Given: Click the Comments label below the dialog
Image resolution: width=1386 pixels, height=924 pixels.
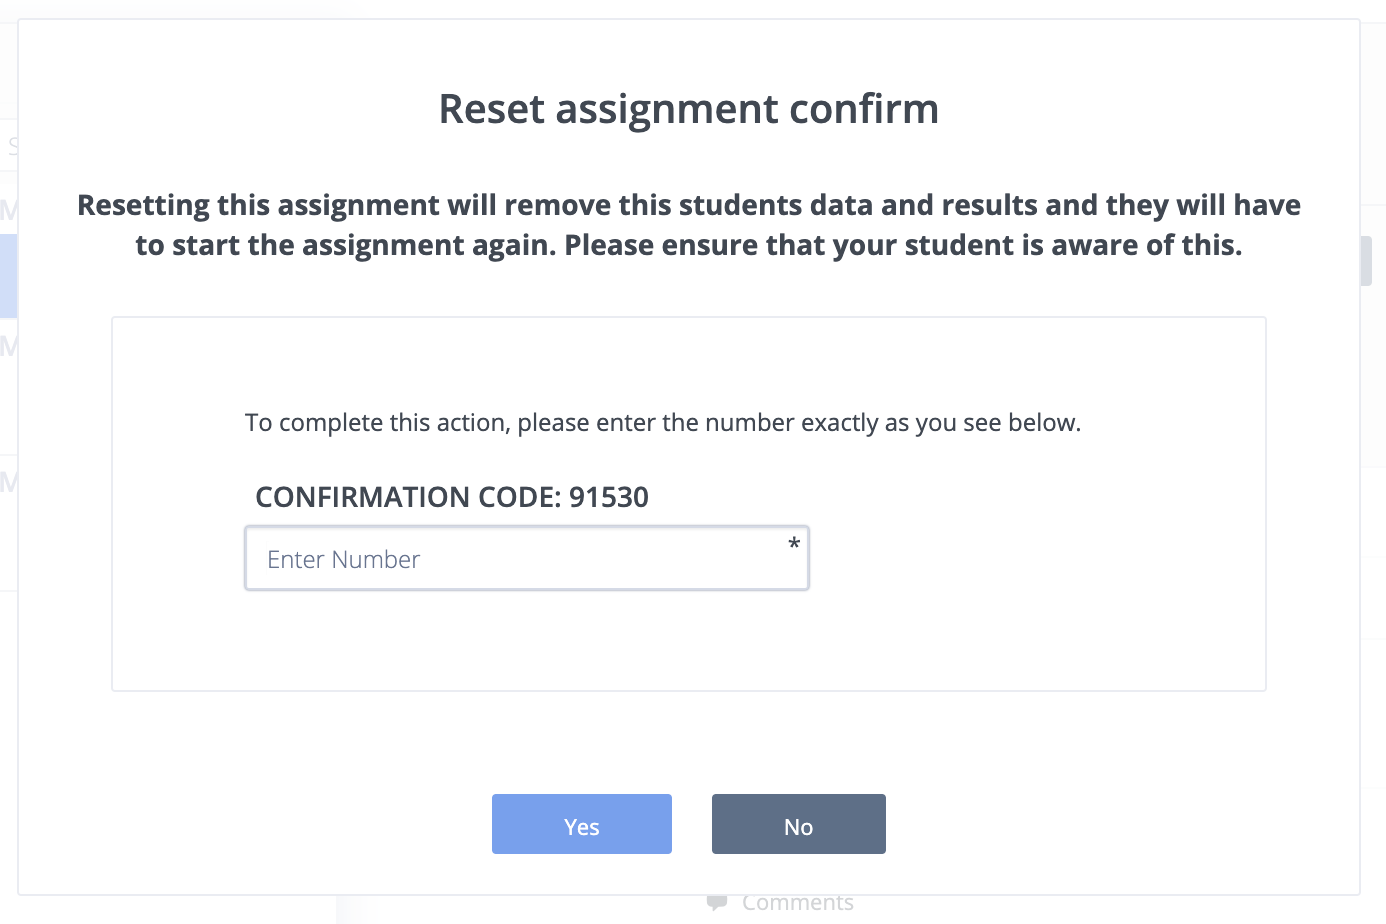Looking at the screenshot, I should click(x=797, y=903).
